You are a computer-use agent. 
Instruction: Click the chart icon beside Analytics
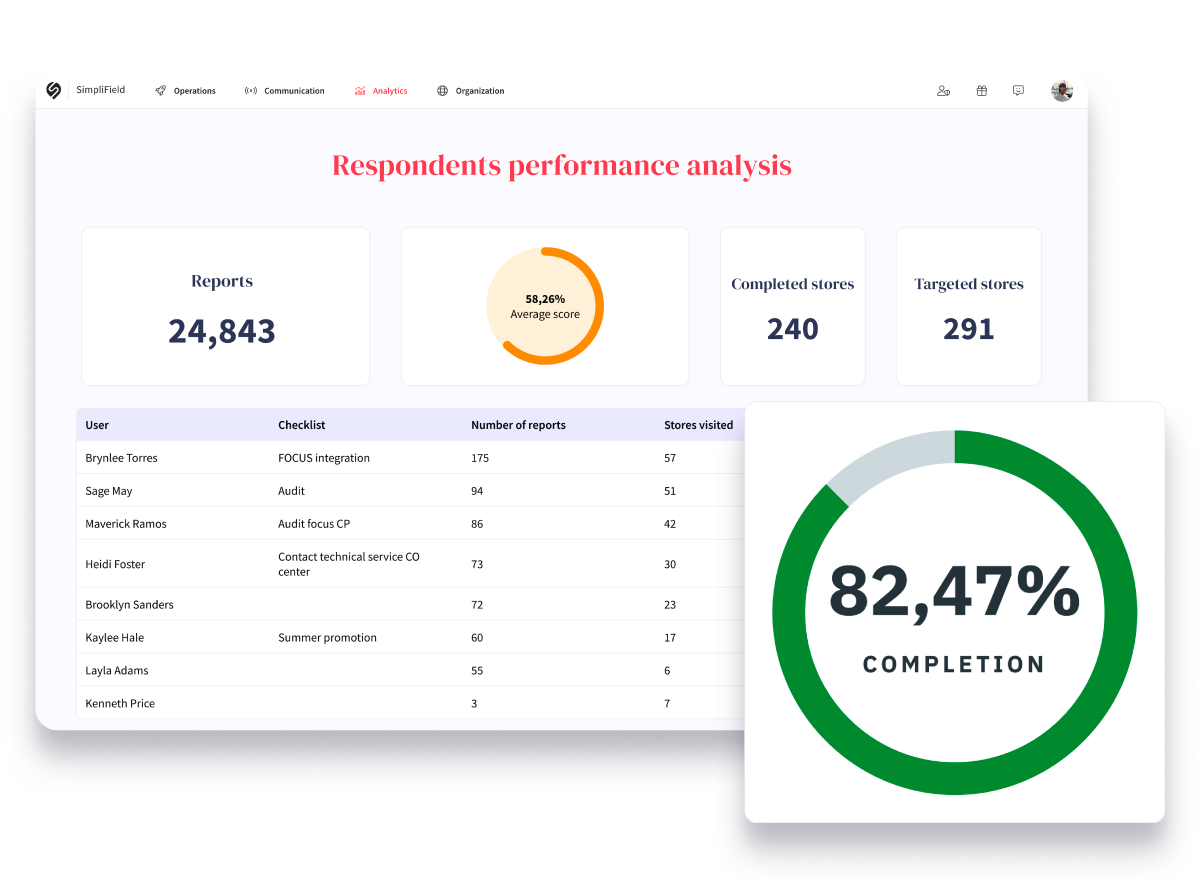[x=360, y=91]
